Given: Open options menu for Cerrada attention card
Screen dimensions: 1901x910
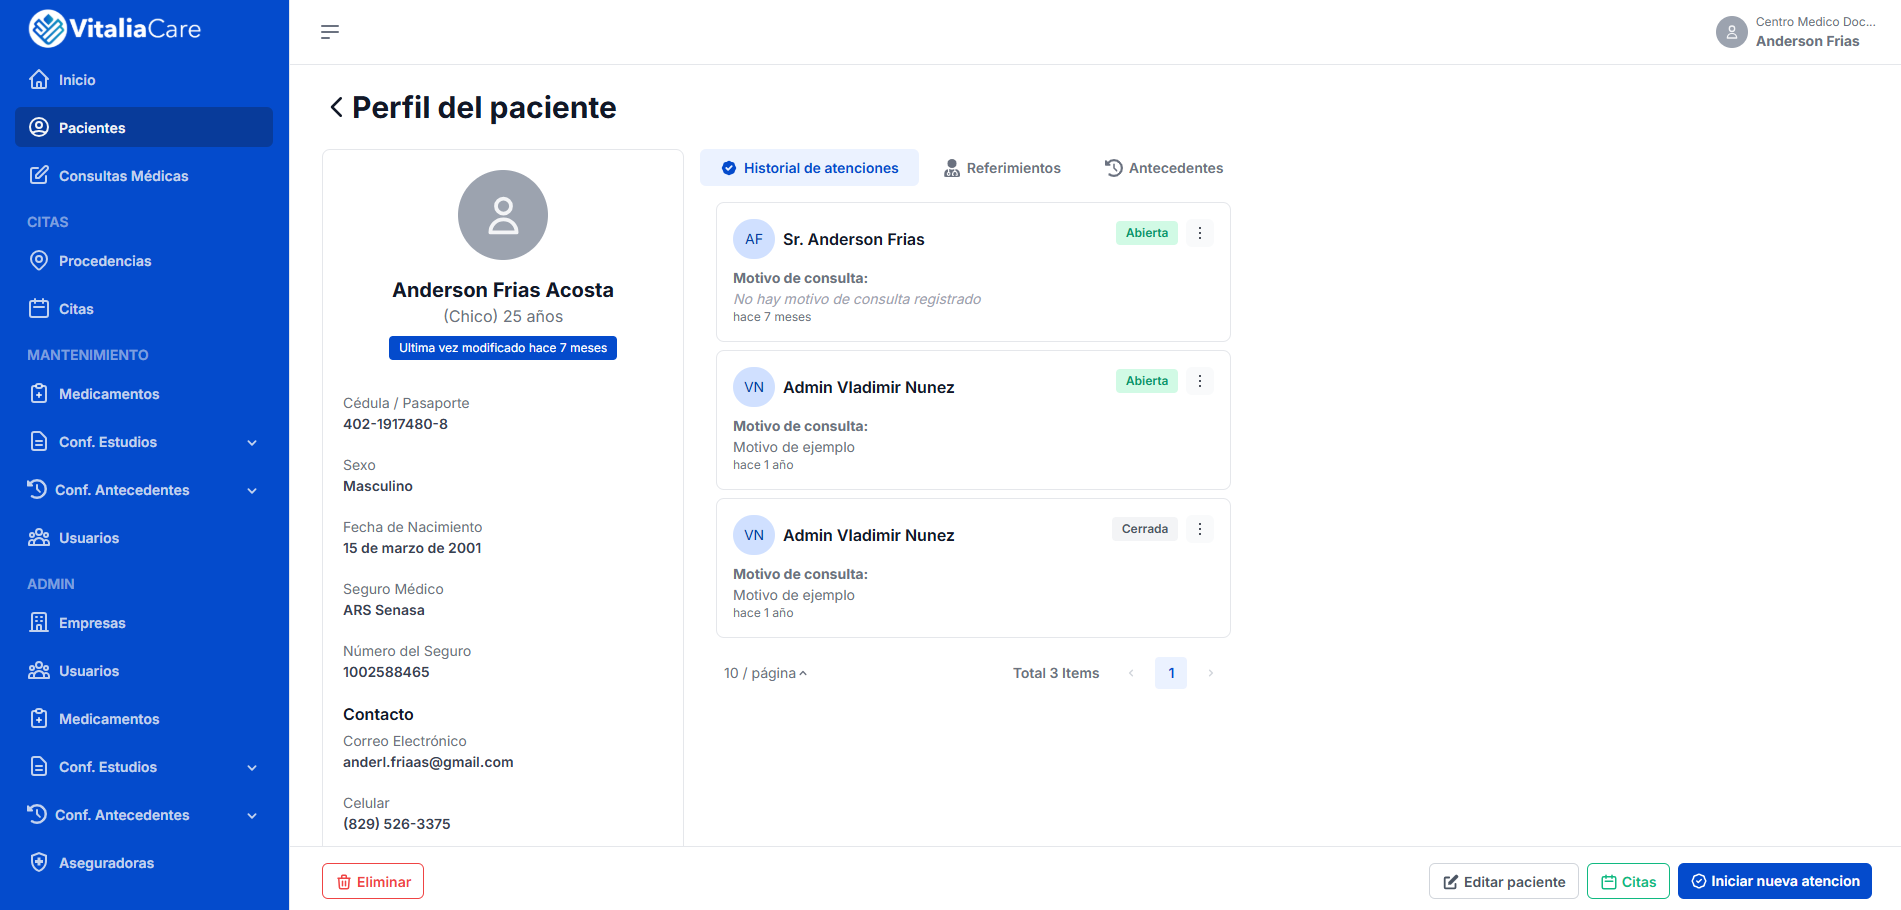Looking at the screenshot, I should [1200, 529].
